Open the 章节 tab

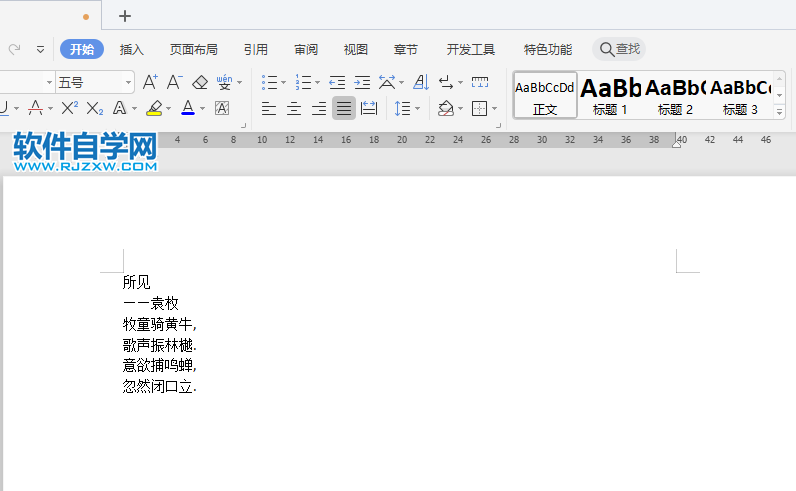(x=405, y=49)
